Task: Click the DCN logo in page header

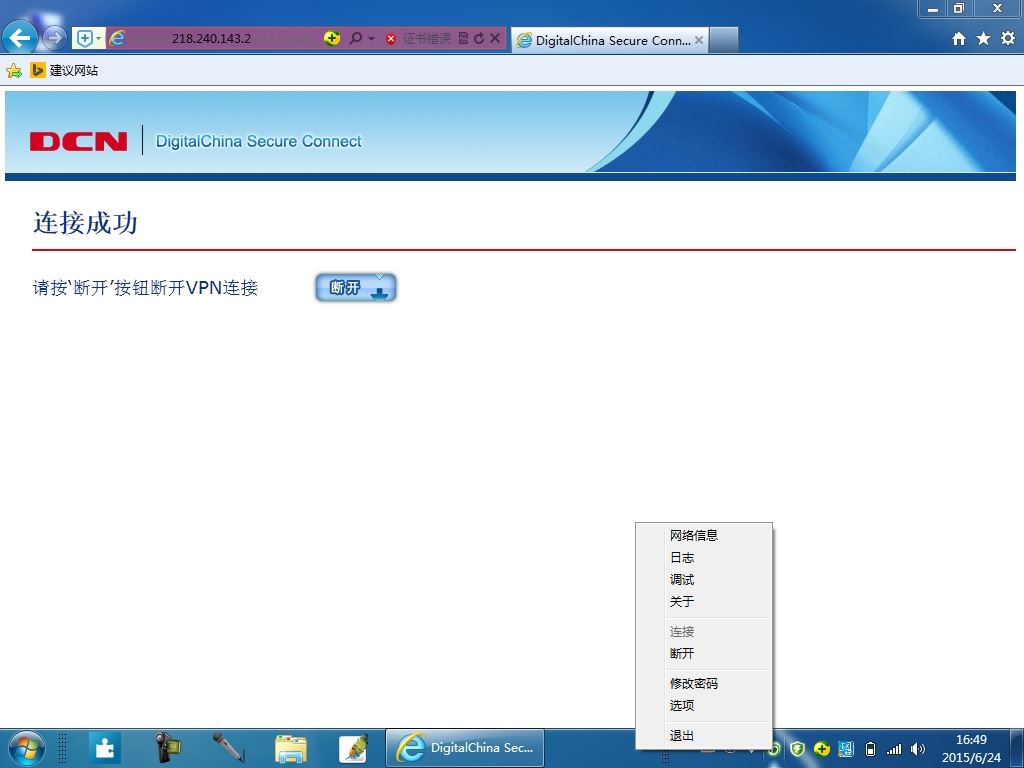Action: click(78, 141)
